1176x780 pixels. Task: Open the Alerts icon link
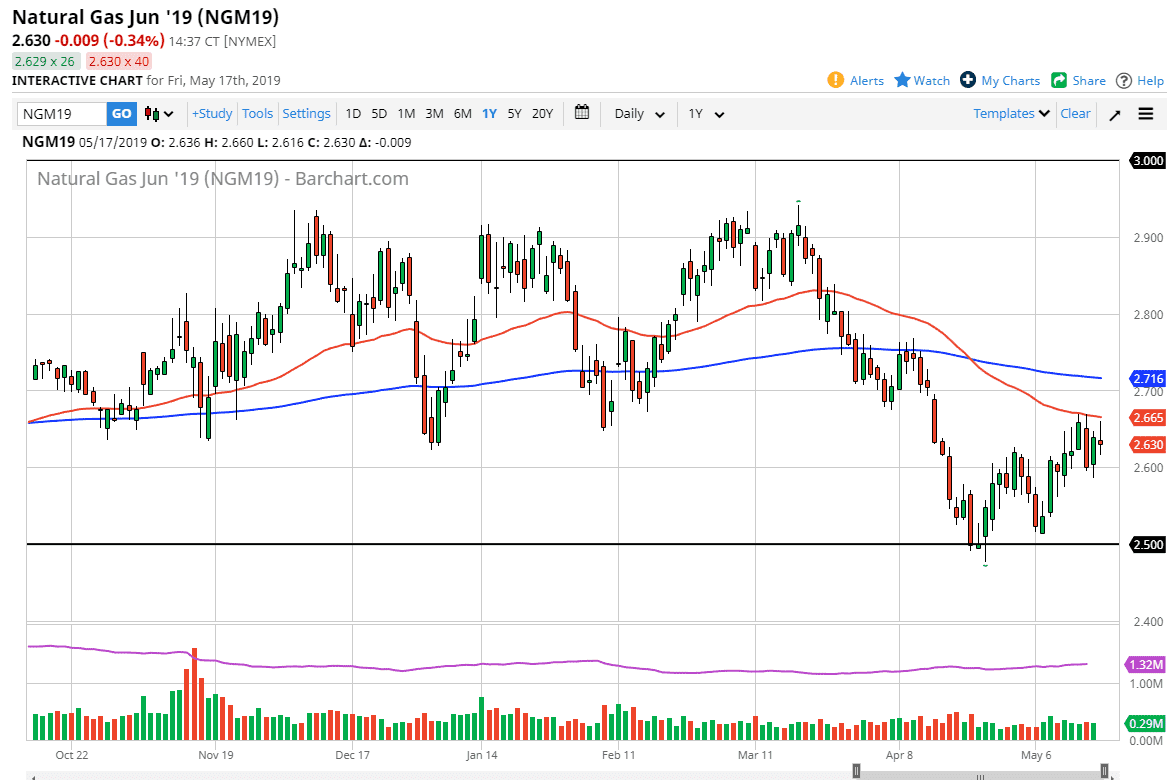836,80
